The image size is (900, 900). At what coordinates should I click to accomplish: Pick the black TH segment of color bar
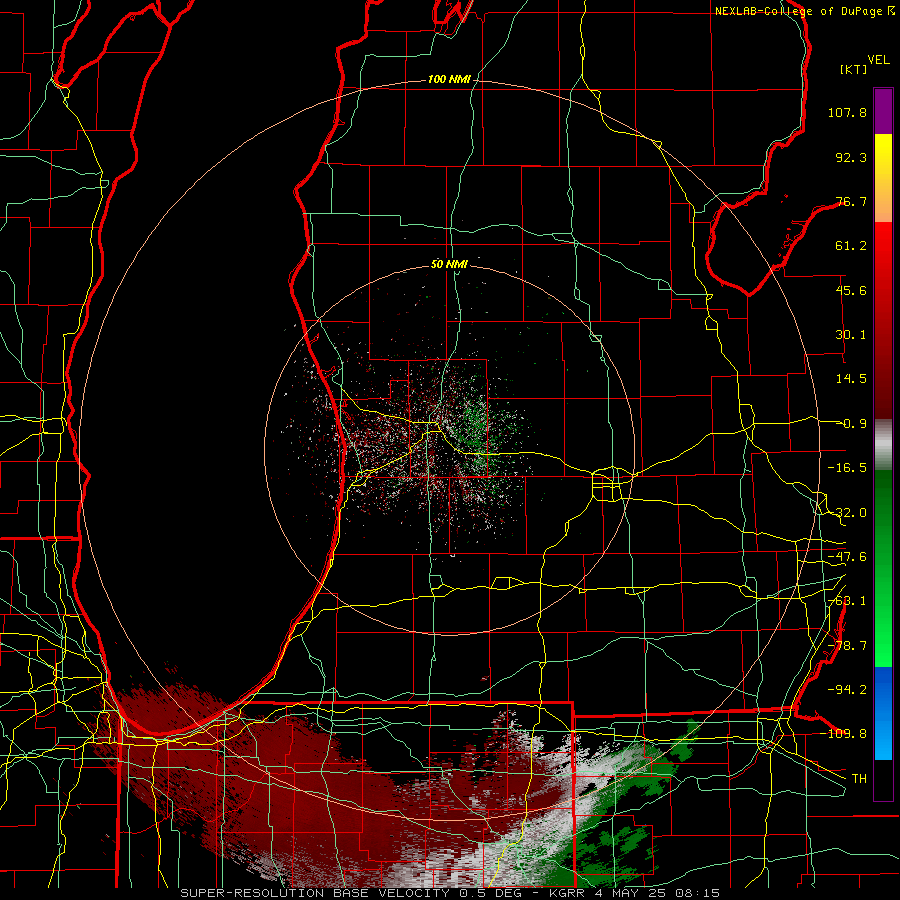[x=883, y=779]
